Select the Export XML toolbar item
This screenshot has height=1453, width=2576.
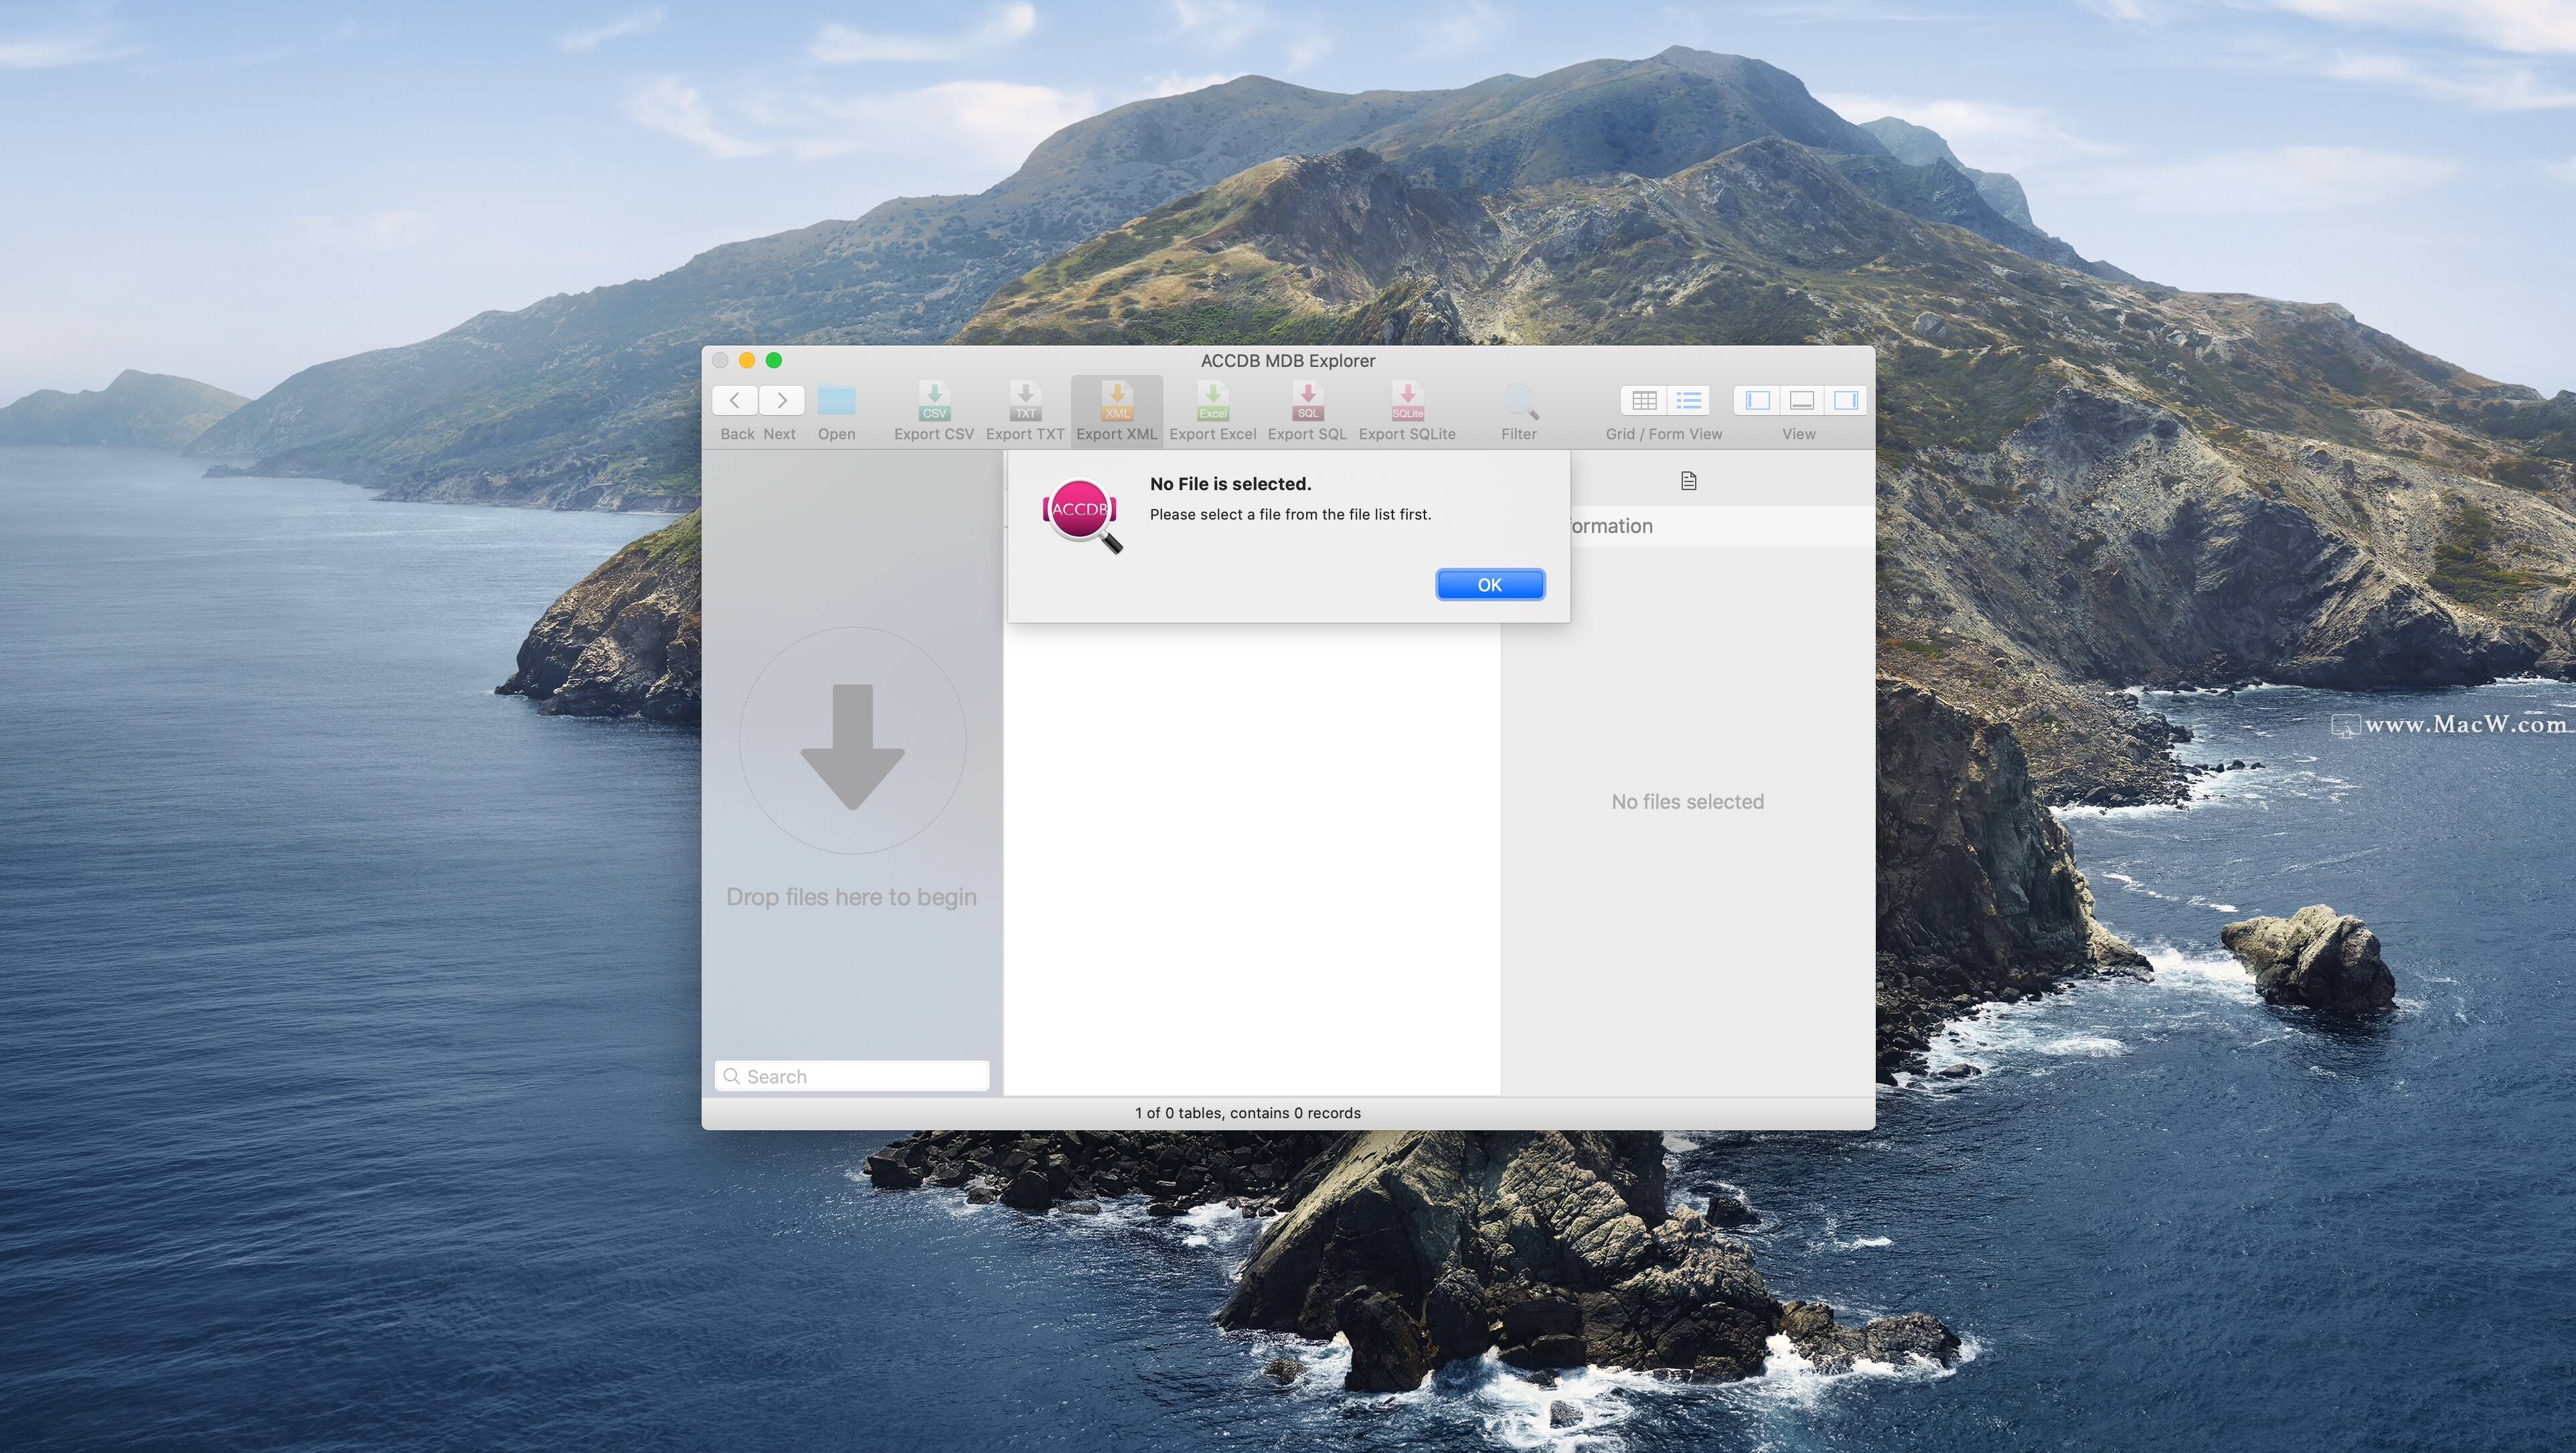point(1117,411)
